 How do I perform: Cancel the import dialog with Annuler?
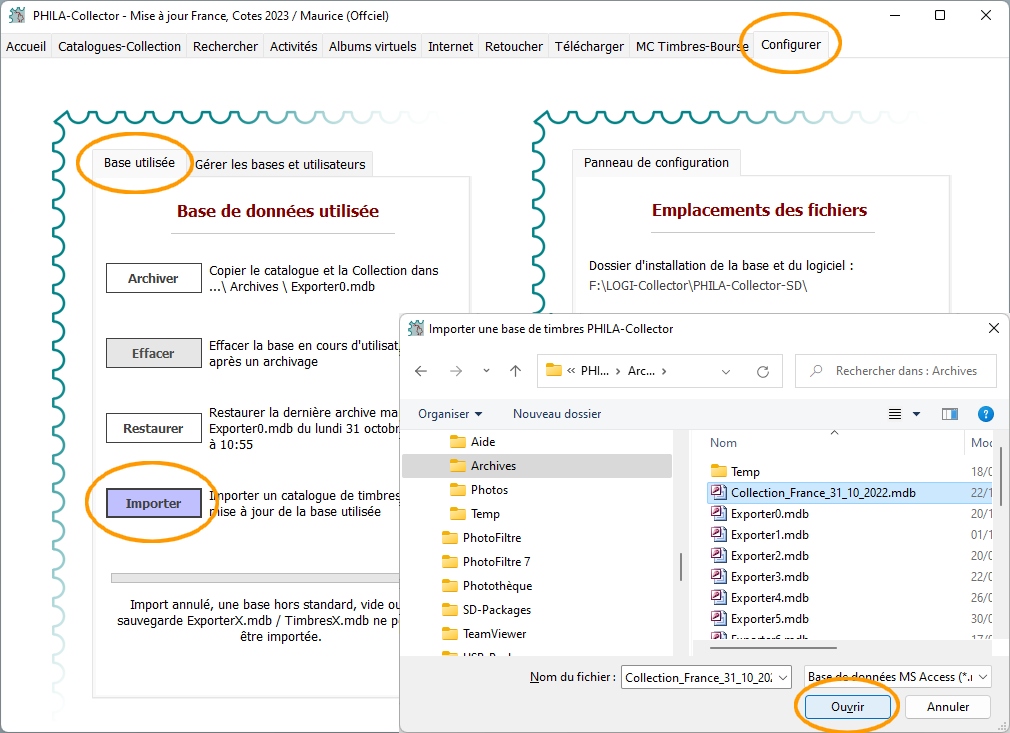point(948,707)
